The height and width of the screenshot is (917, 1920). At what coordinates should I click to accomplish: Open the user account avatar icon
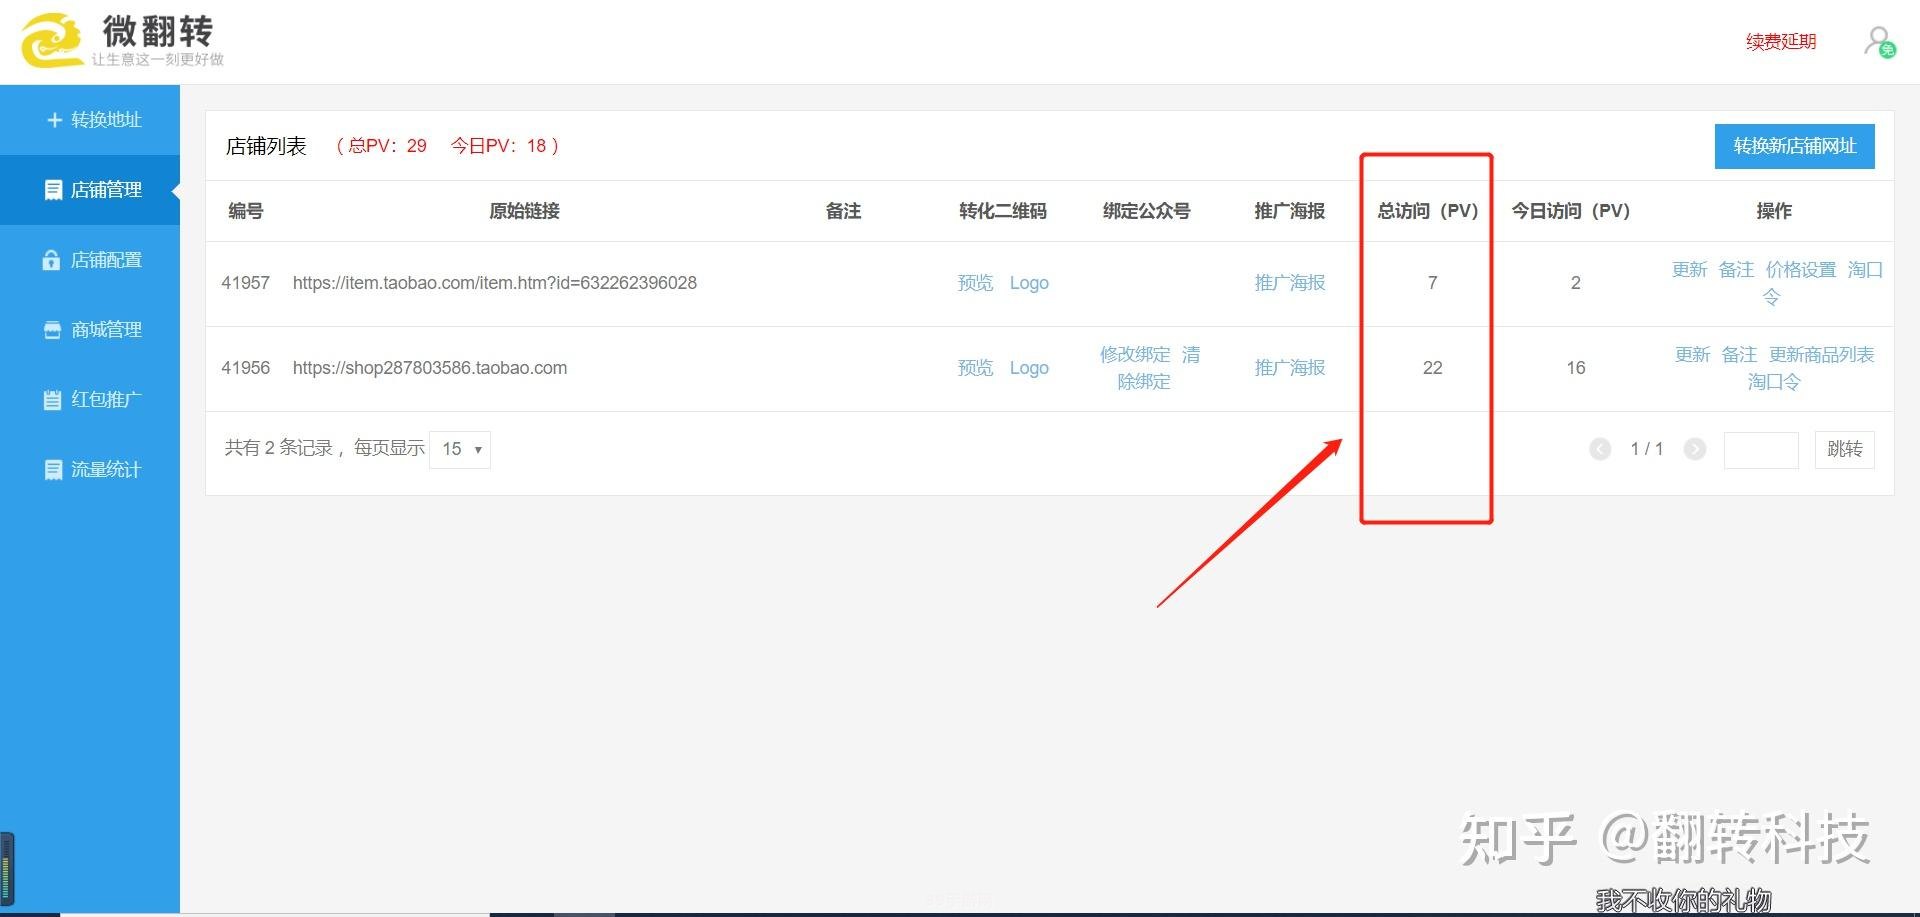coord(1879,42)
